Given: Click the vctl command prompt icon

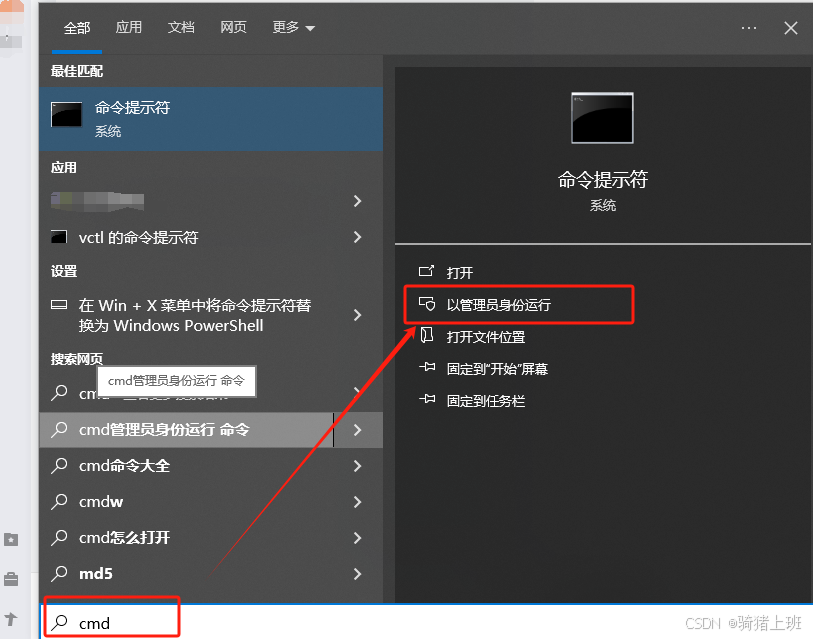Looking at the screenshot, I should click(59, 238).
